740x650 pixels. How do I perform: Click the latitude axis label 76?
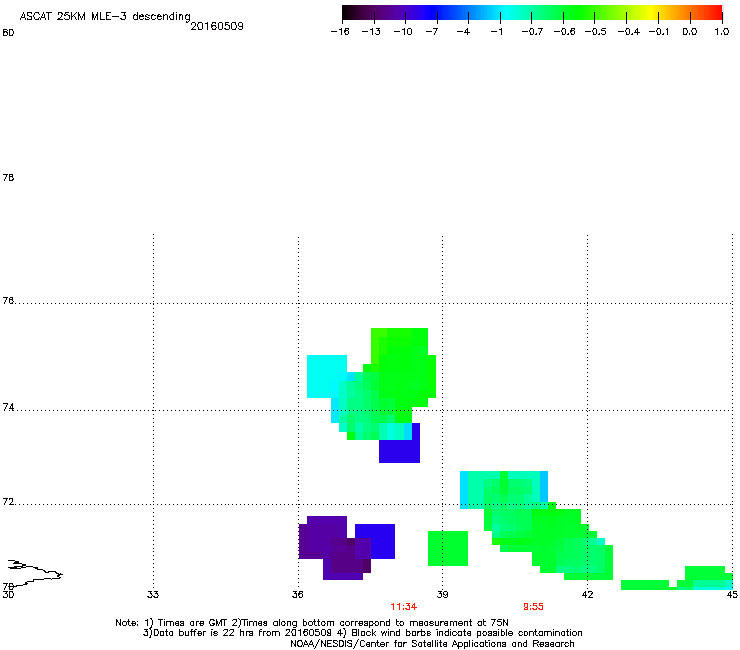8,301
